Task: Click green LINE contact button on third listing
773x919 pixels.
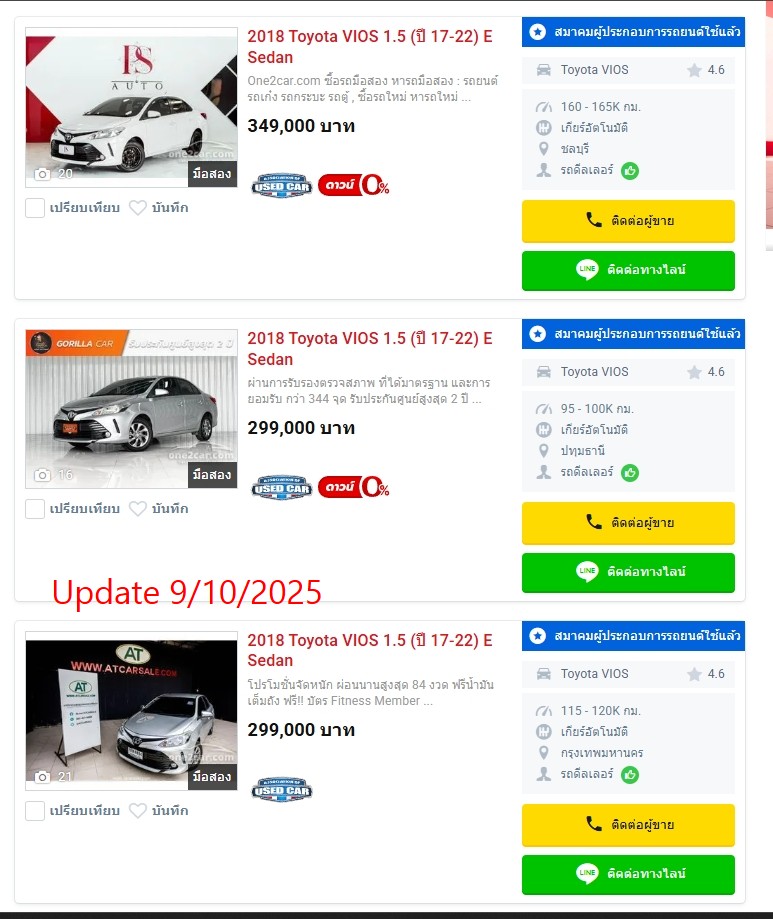Action: (628, 874)
